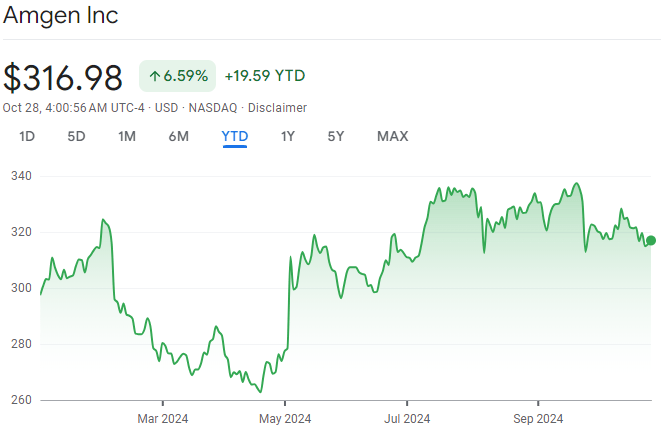Viewport: 661px width, 431px height.
Task: Click the green current-price dot on chart
Action: [x=651, y=240]
